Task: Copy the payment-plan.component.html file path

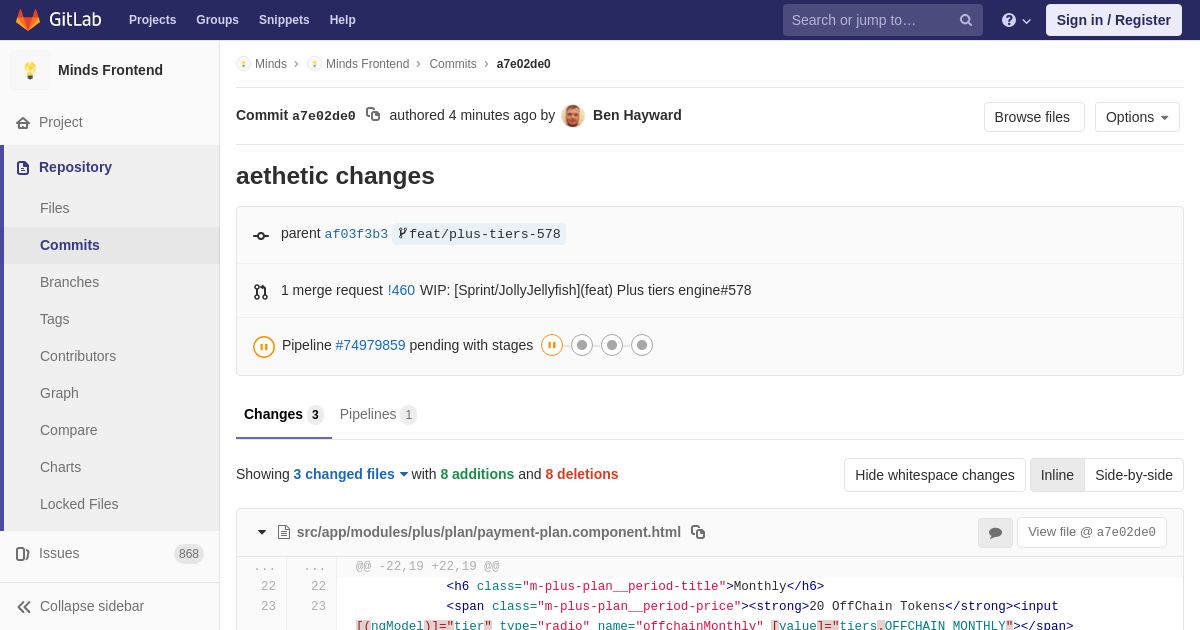Action: point(698,532)
